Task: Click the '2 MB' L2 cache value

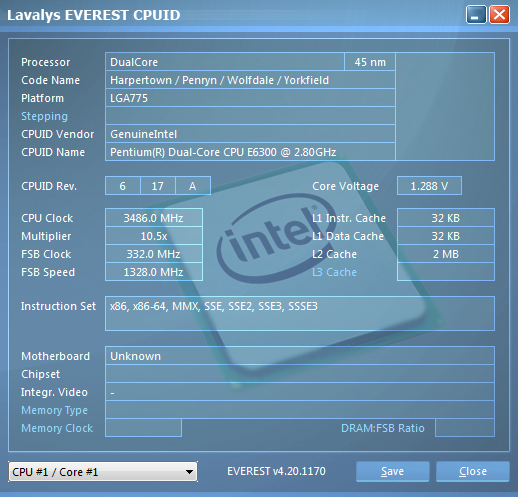Action: click(x=446, y=254)
